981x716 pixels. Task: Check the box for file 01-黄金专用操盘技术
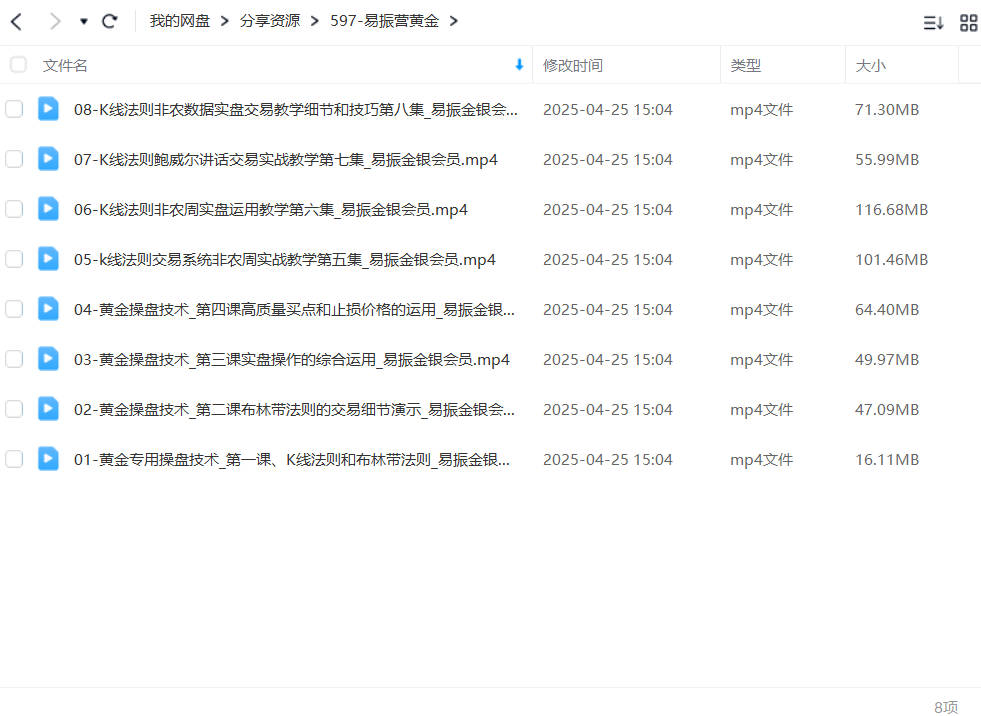[x=14, y=459]
